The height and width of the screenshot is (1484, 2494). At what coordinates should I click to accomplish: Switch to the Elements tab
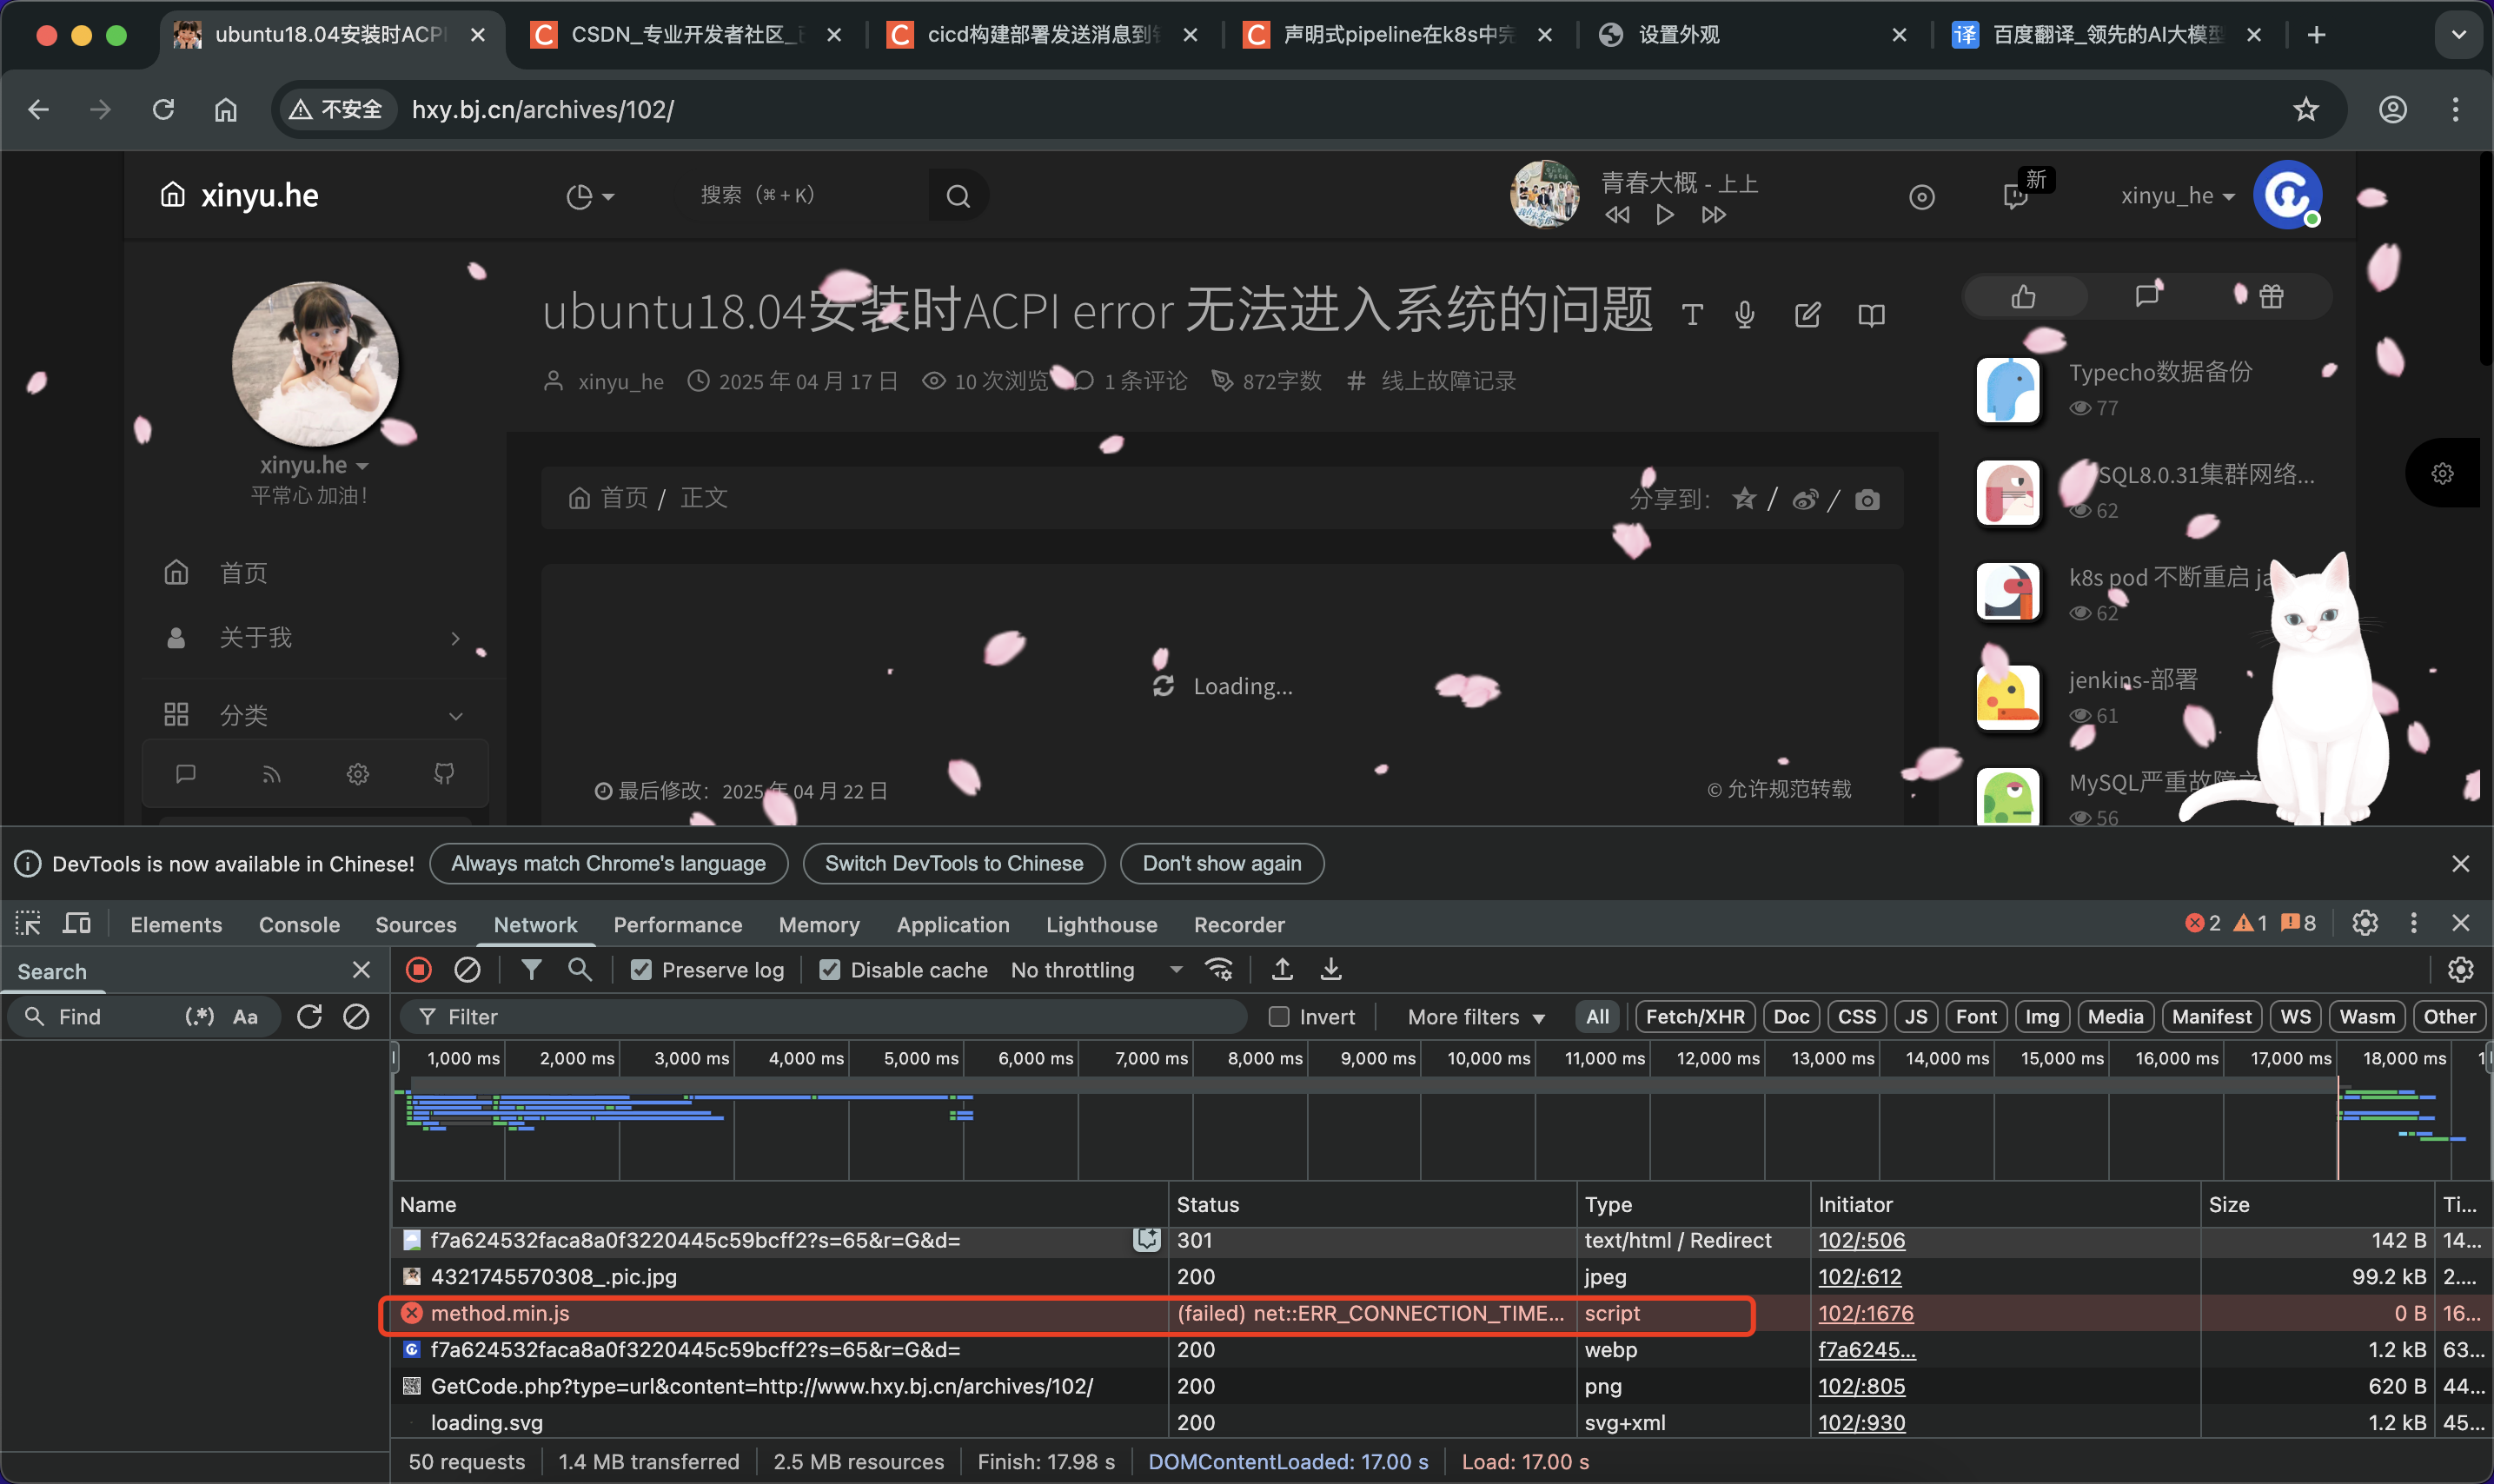pos(176,924)
